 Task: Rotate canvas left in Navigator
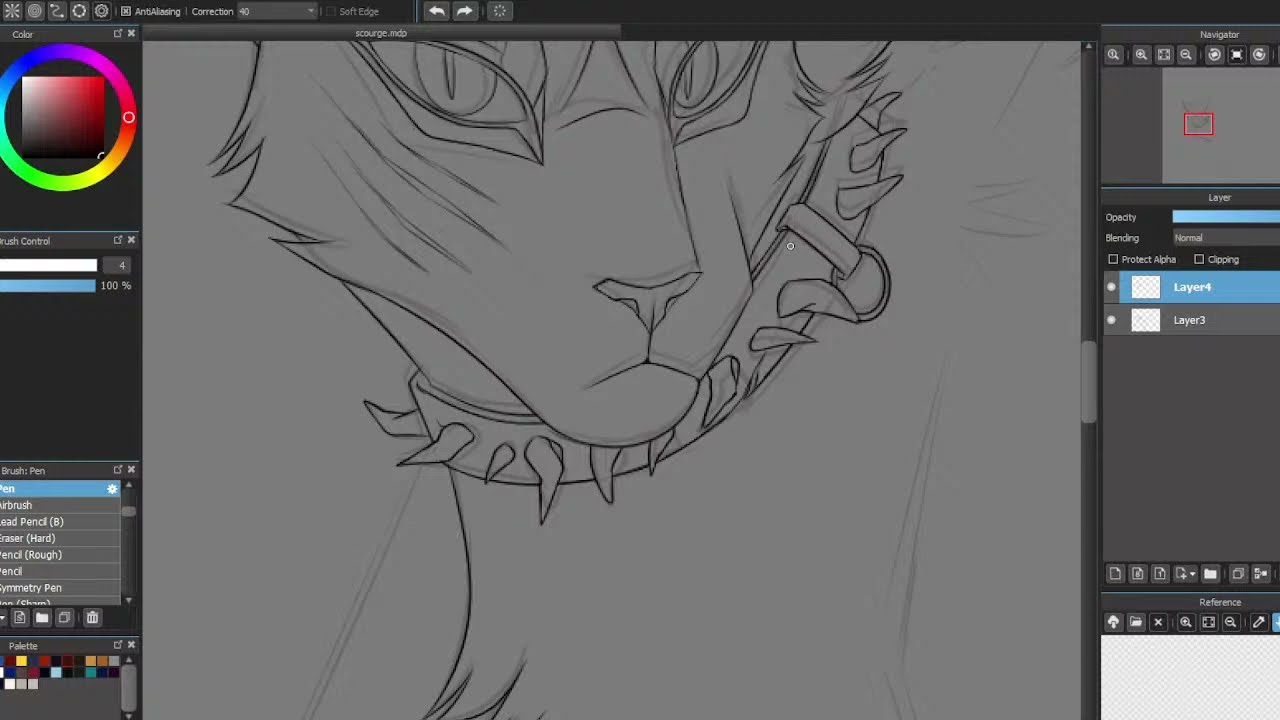click(x=1214, y=55)
